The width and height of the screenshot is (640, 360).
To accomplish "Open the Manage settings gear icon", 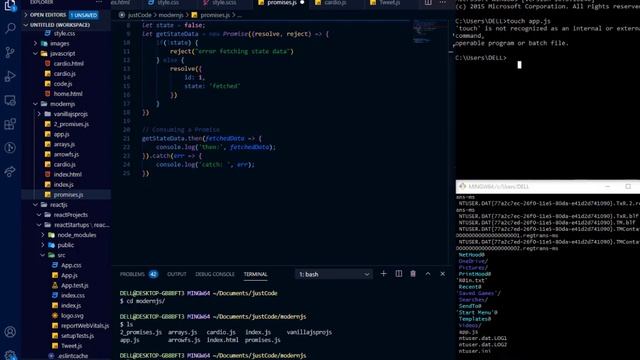I will tap(10, 355).
